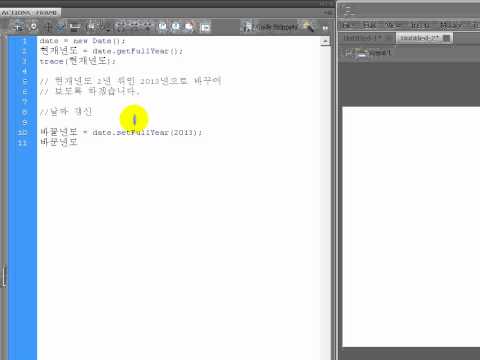Add a new item to the script

[18, 27]
